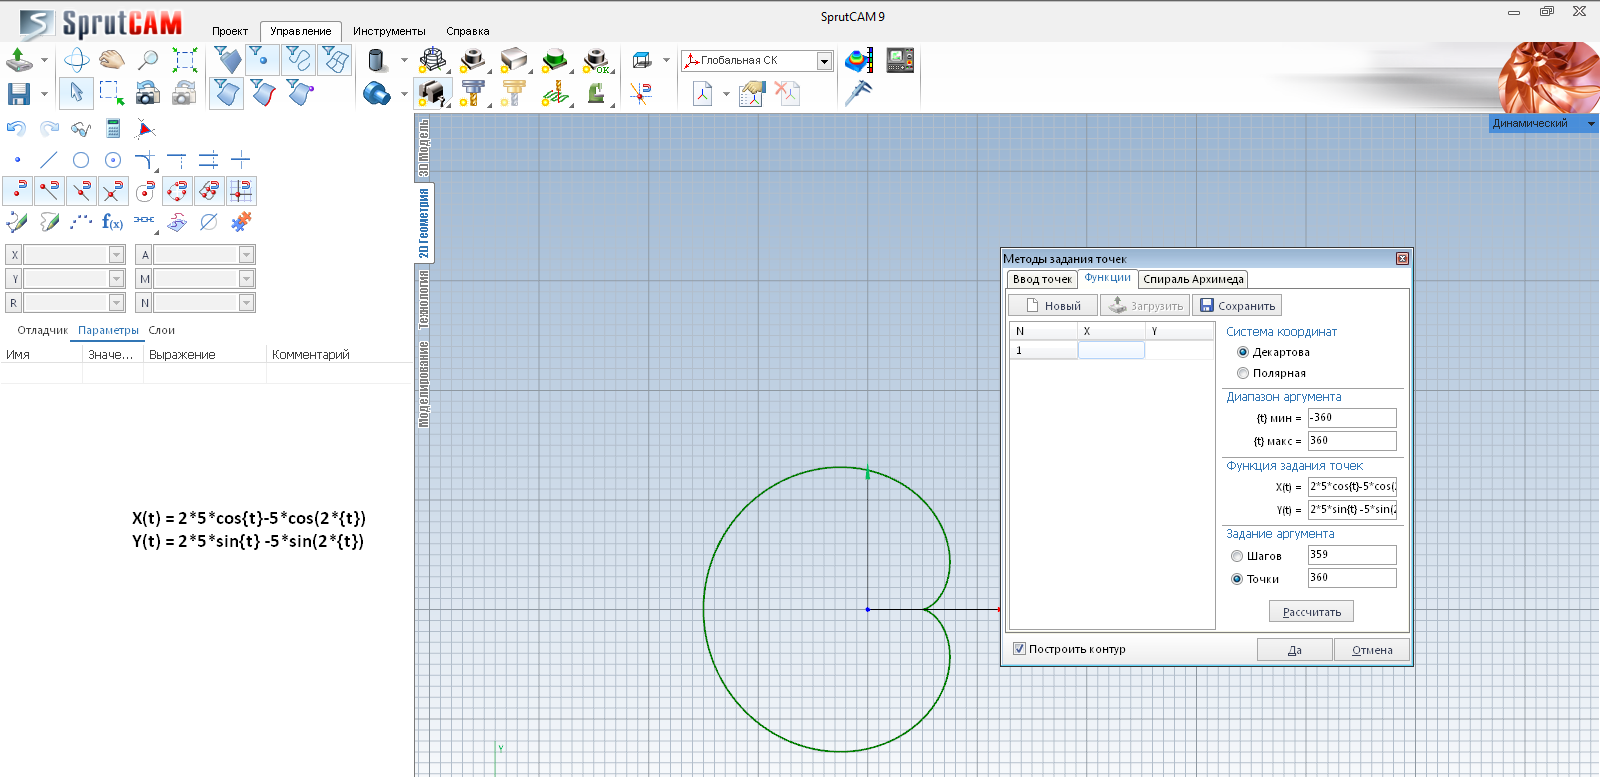Click the zoom magnifier icon
This screenshot has width=1600, height=777.
[x=148, y=60]
